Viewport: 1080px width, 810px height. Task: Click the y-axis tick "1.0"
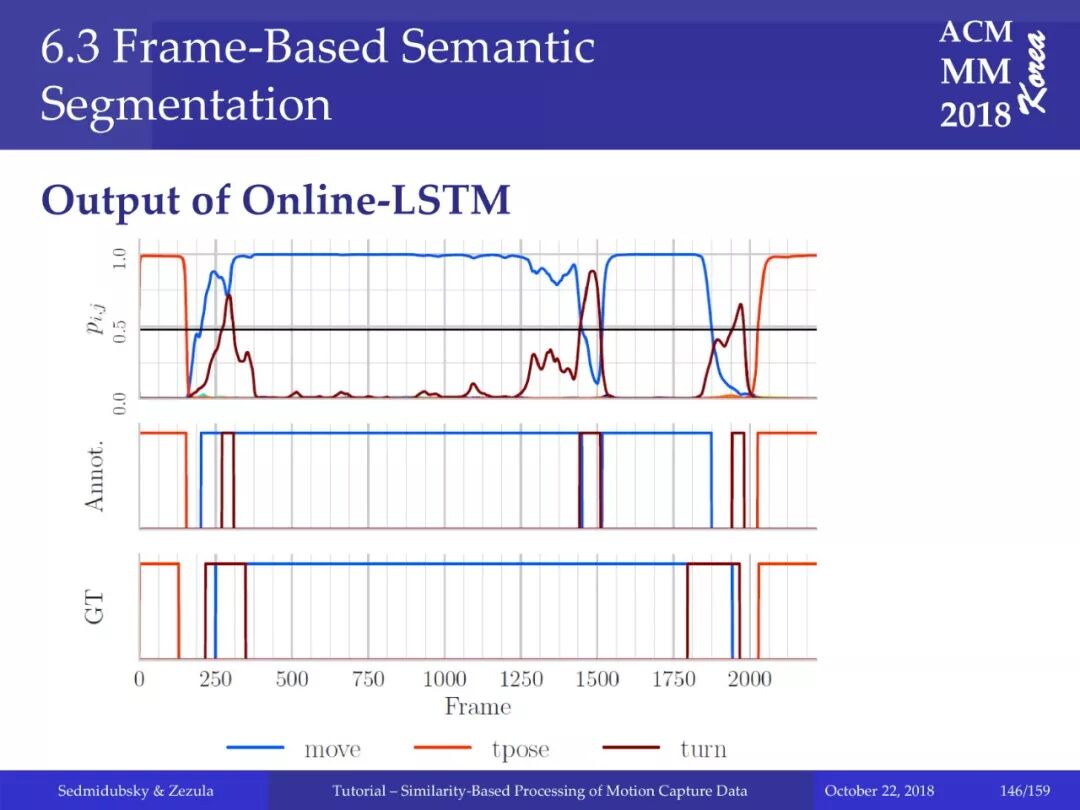coord(120,259)
